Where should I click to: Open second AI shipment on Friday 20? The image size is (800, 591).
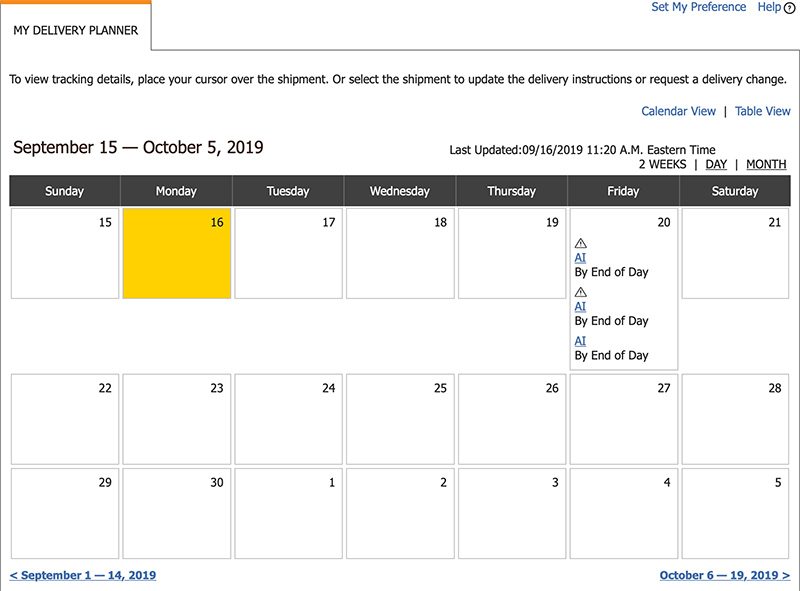pos(580,306)
